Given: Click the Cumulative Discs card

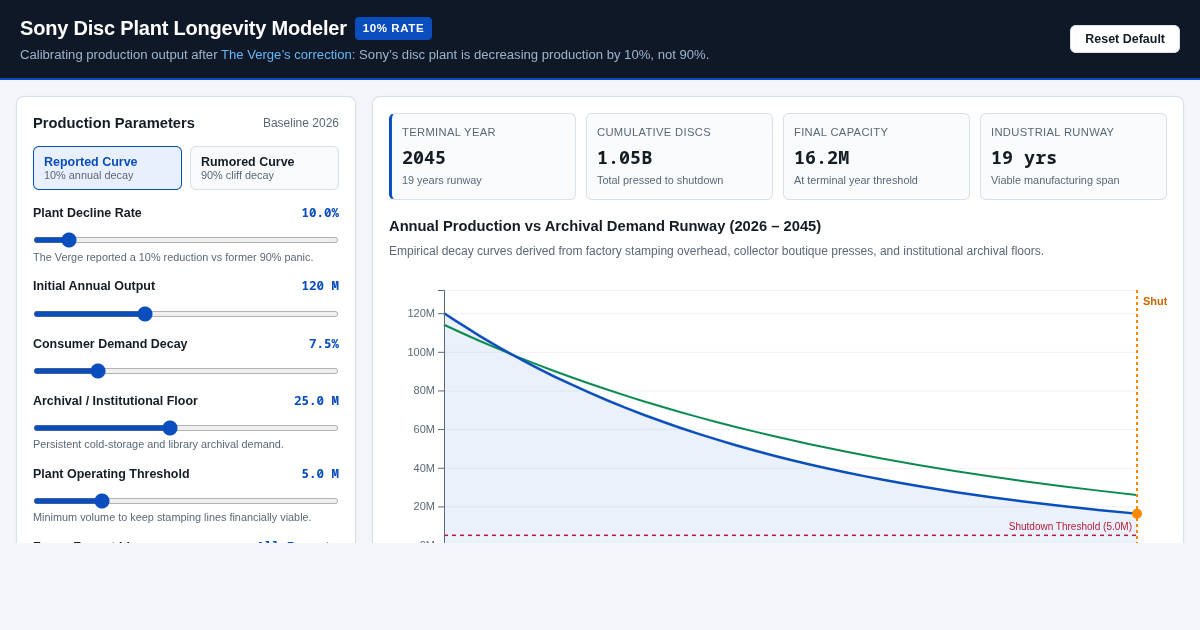Looking at the screenshot, I should pos(678,156).
